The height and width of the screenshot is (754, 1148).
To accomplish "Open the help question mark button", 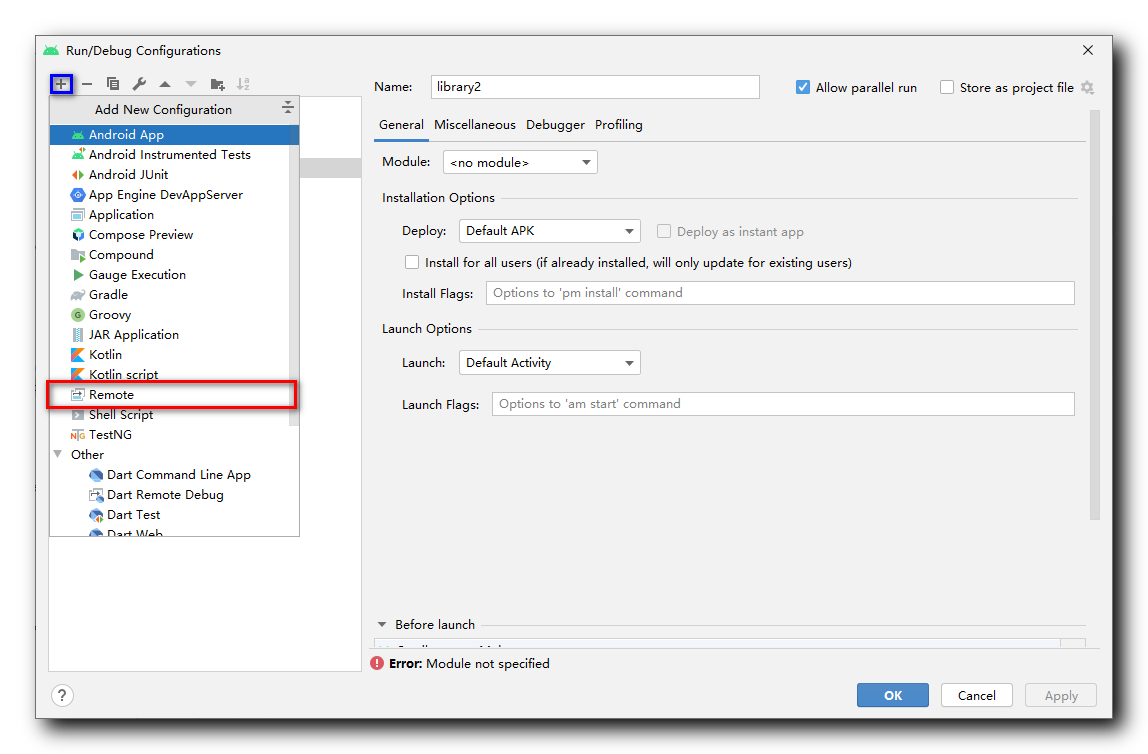I will pyautogui.click(x=62, y=695).
